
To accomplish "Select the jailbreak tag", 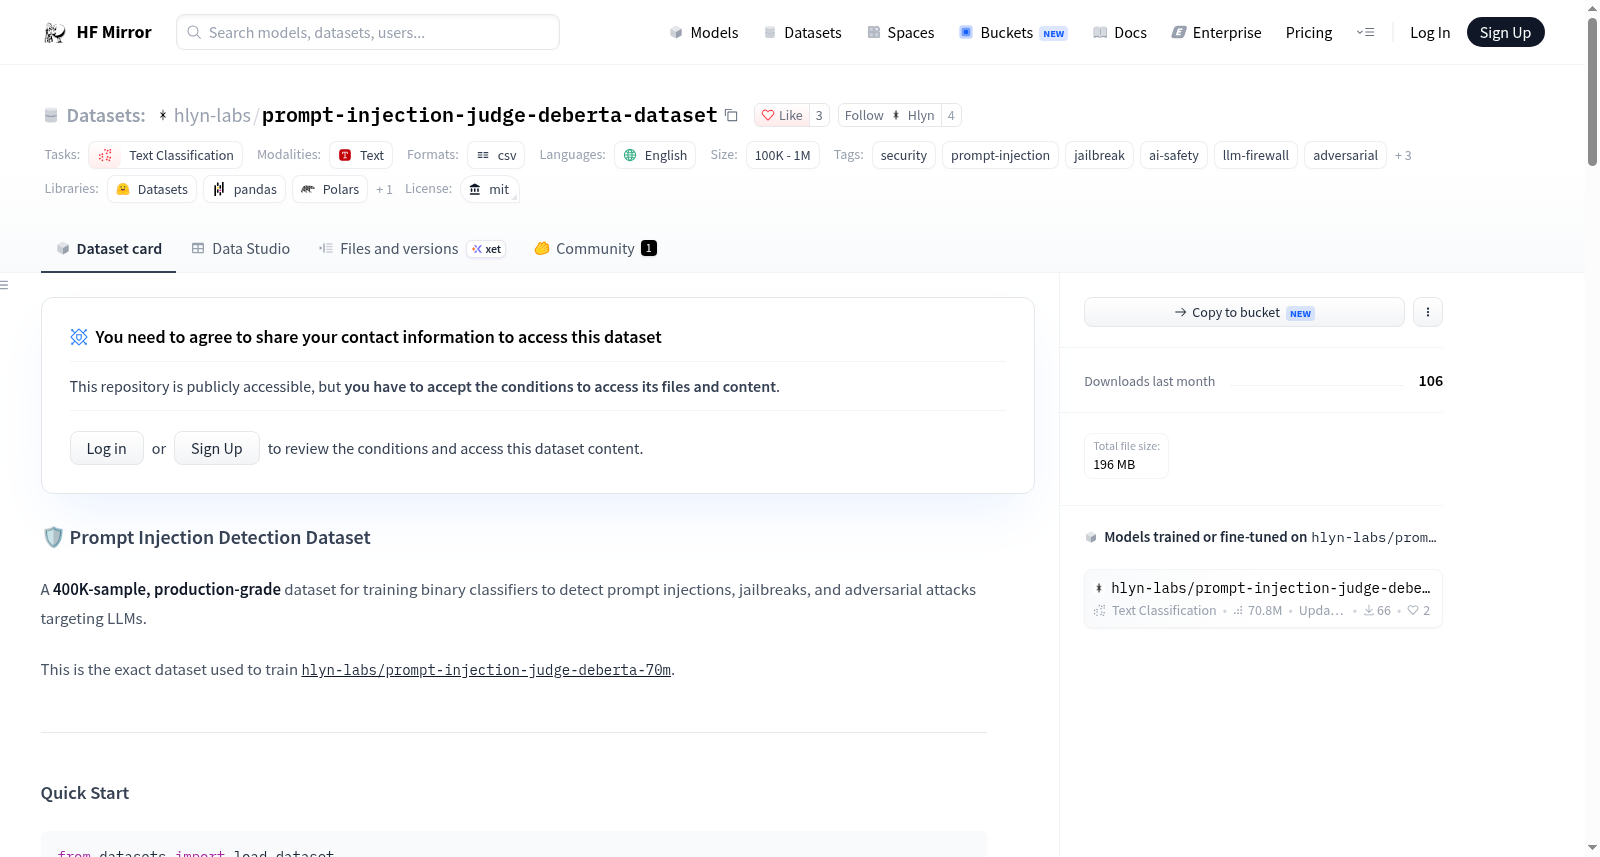I will click(1099, 155).
